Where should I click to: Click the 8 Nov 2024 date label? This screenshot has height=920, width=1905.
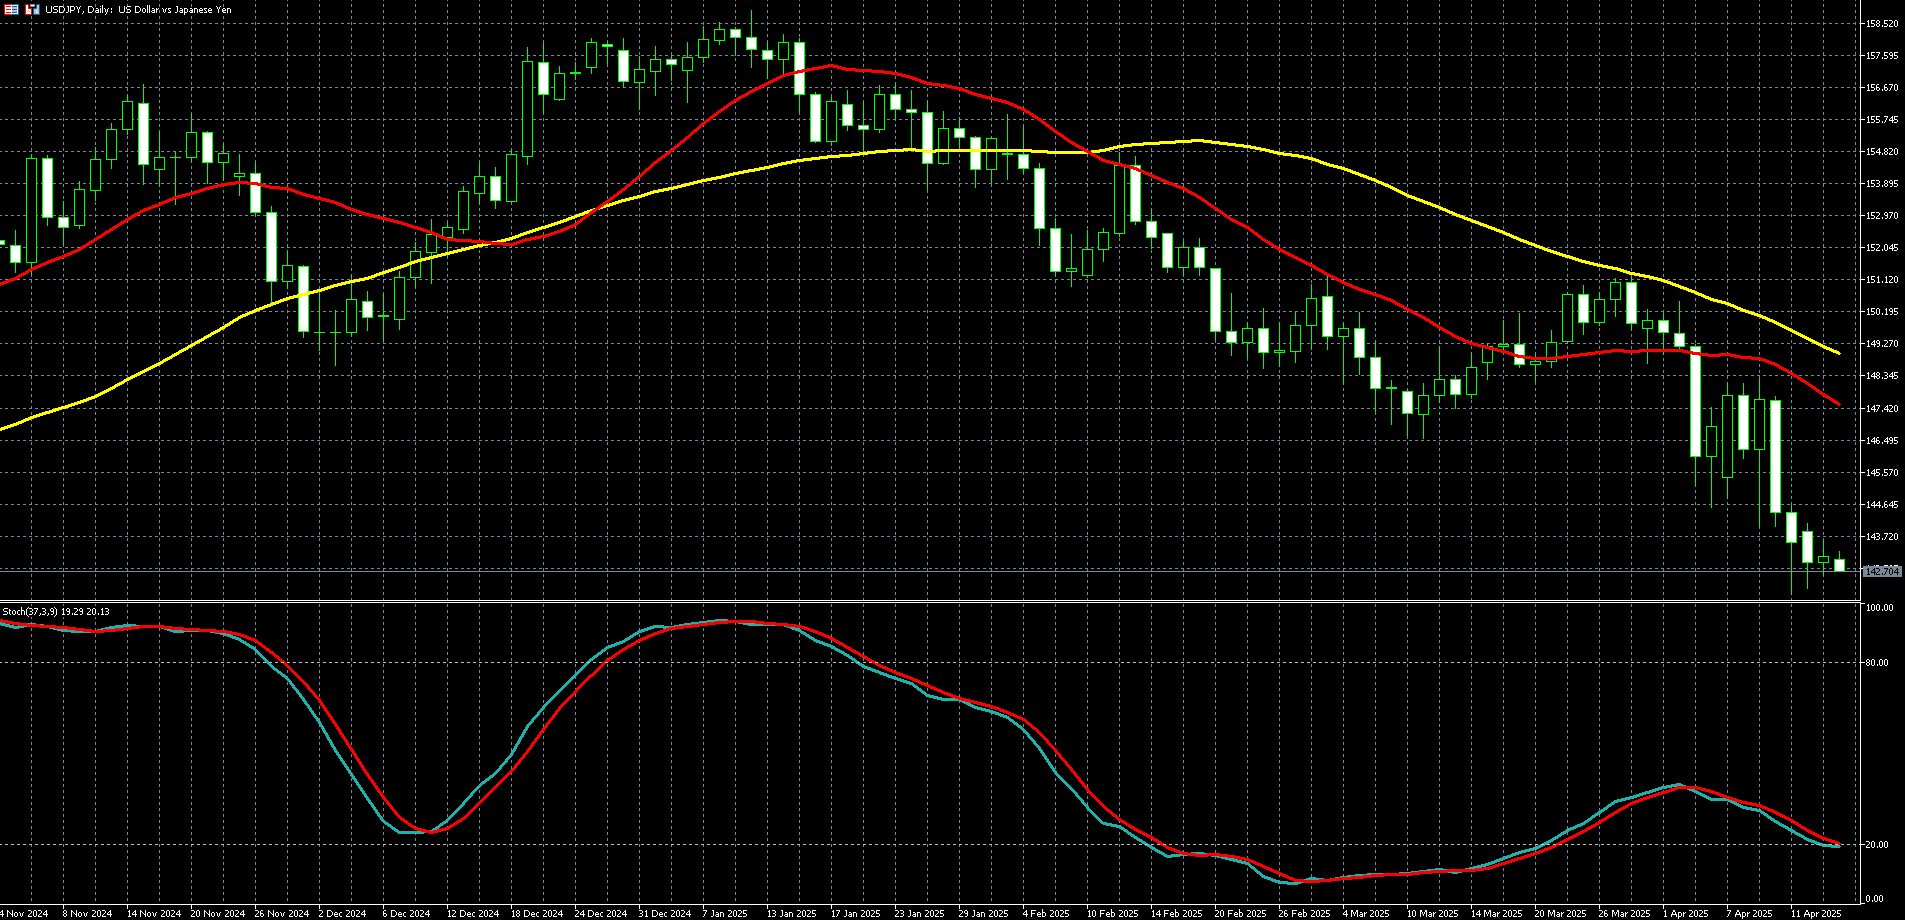pyautogui.click(x=87, y=913)
